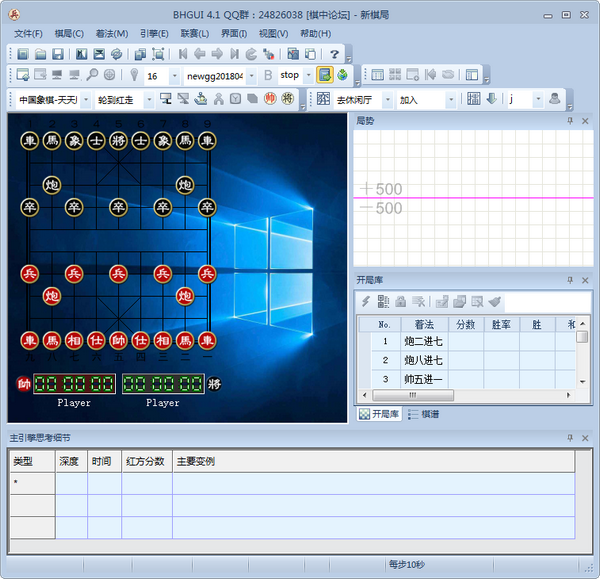
Task: Click the save file icon in toolbar
Action: click(58, 54)
